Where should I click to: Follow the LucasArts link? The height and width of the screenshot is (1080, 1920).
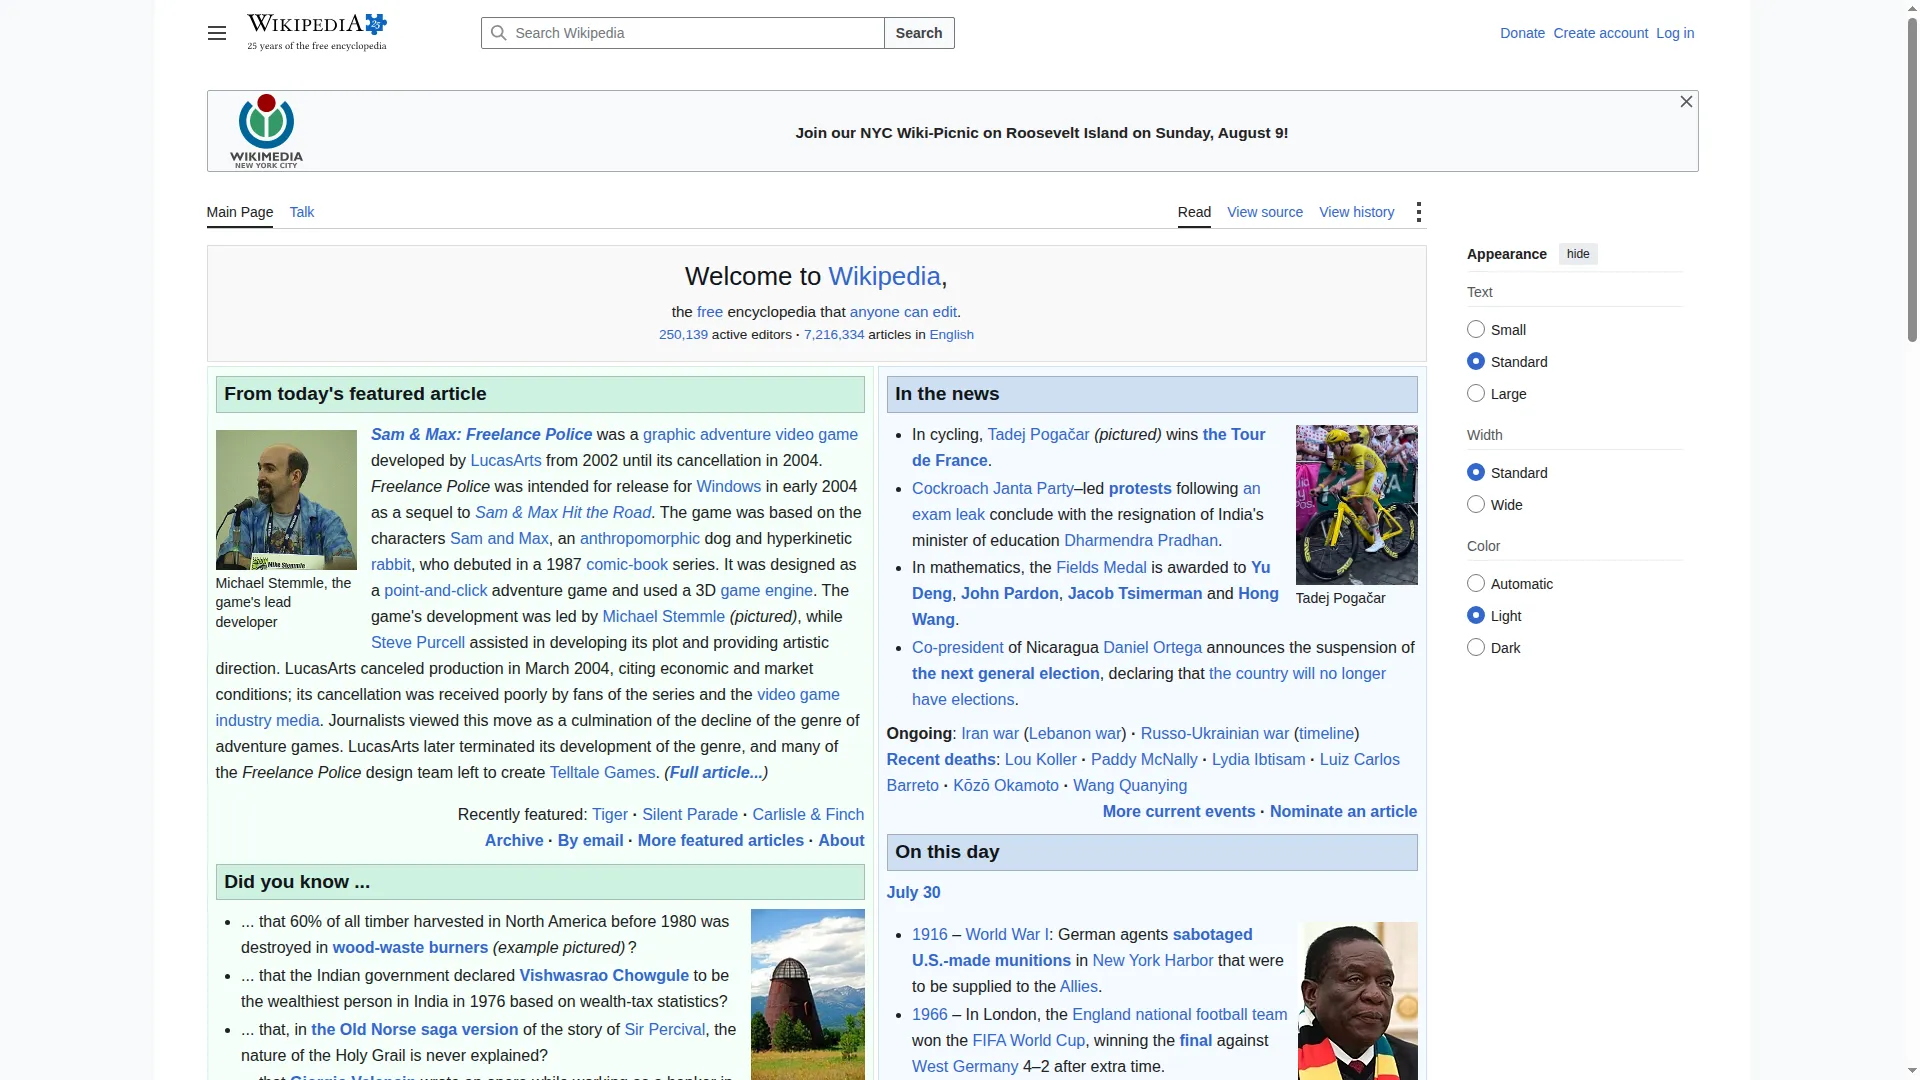click(x=506, y=460)
